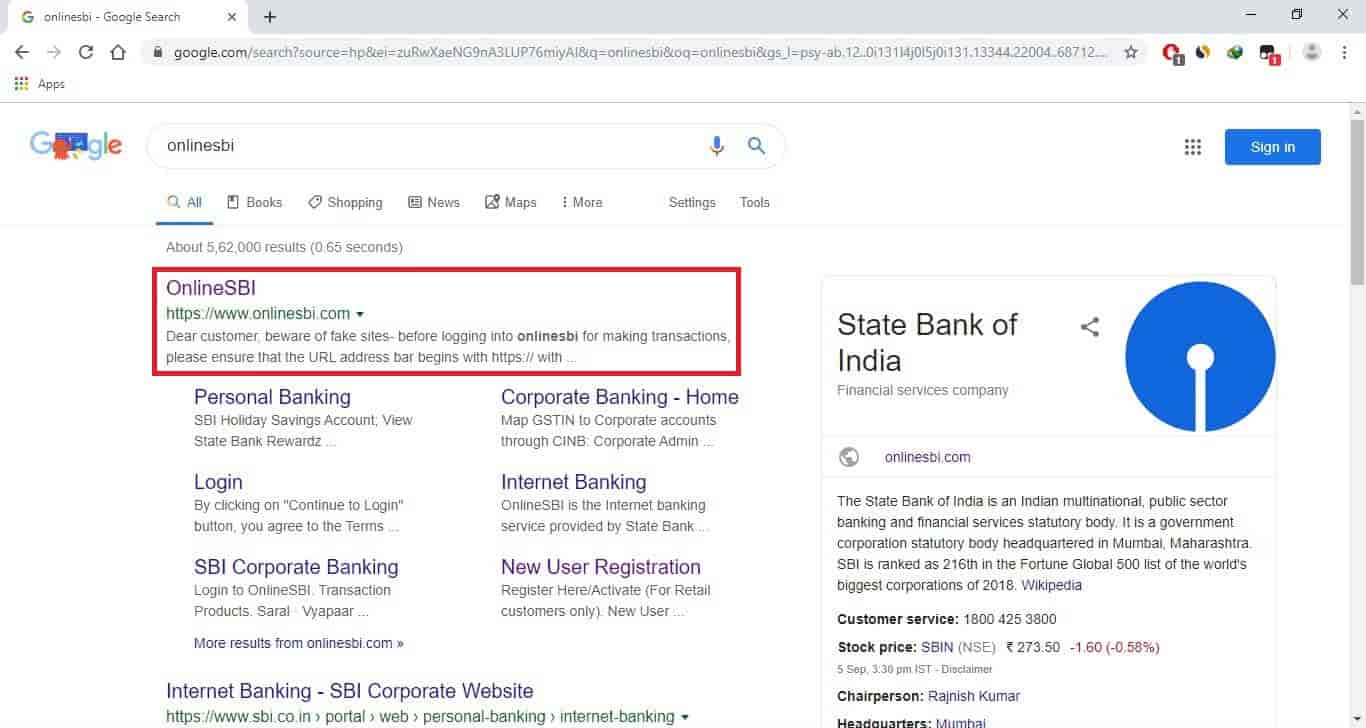Screen dimensions: 1366x728
Task: Open Chrome's three-dot menu
Action: (x=1345, y=52)
